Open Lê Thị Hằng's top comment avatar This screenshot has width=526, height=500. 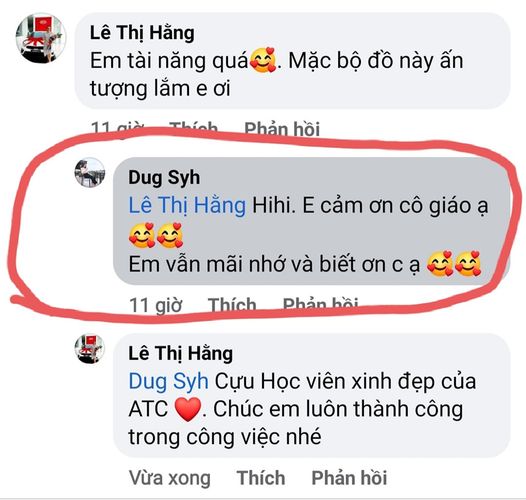click(x=41, y=38)
